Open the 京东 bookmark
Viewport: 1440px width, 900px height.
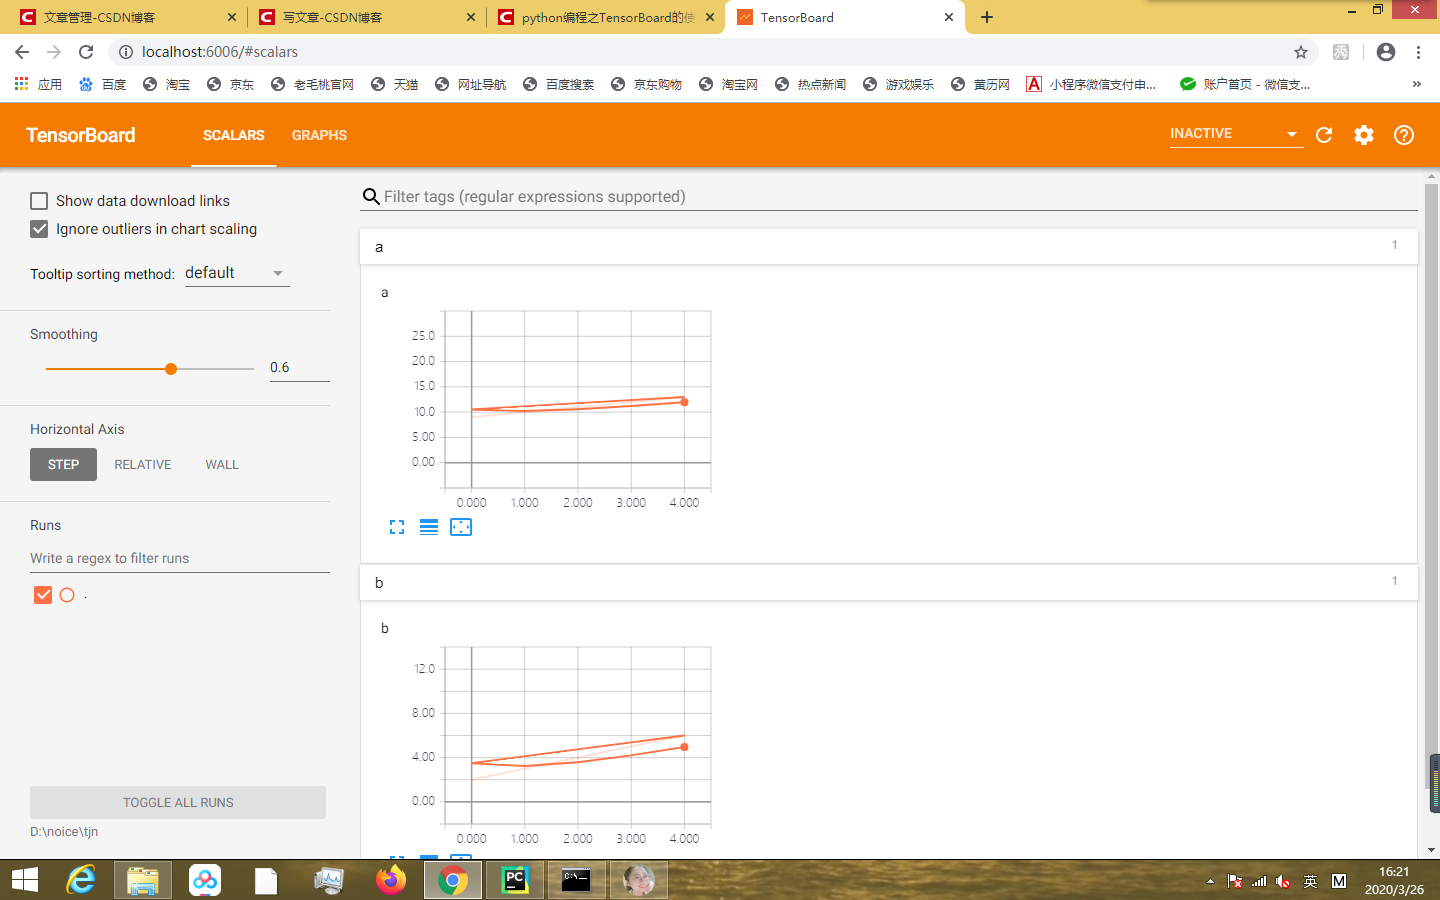point(230,84)
